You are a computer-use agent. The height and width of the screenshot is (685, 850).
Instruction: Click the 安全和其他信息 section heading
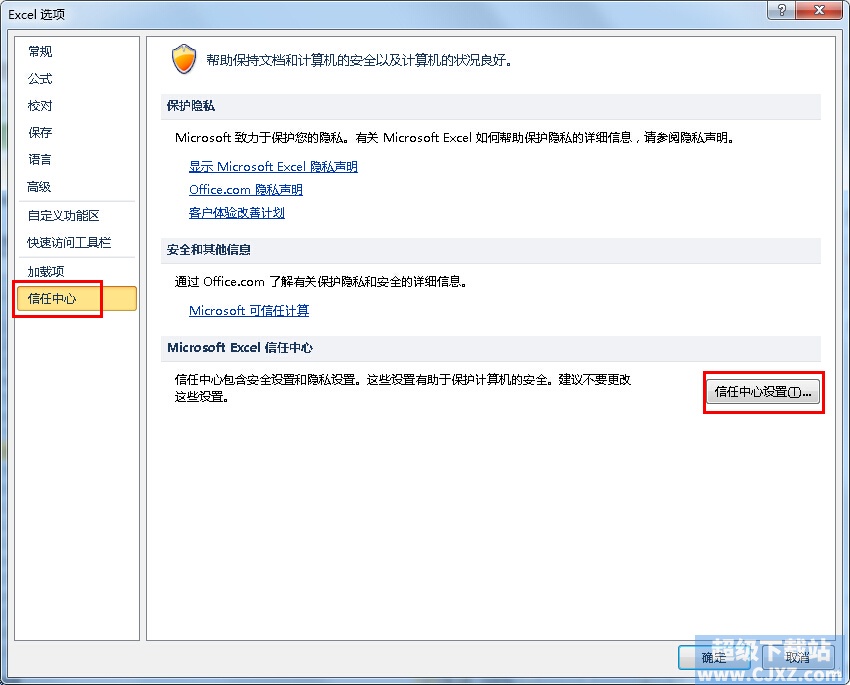click(x=209, y=250)
